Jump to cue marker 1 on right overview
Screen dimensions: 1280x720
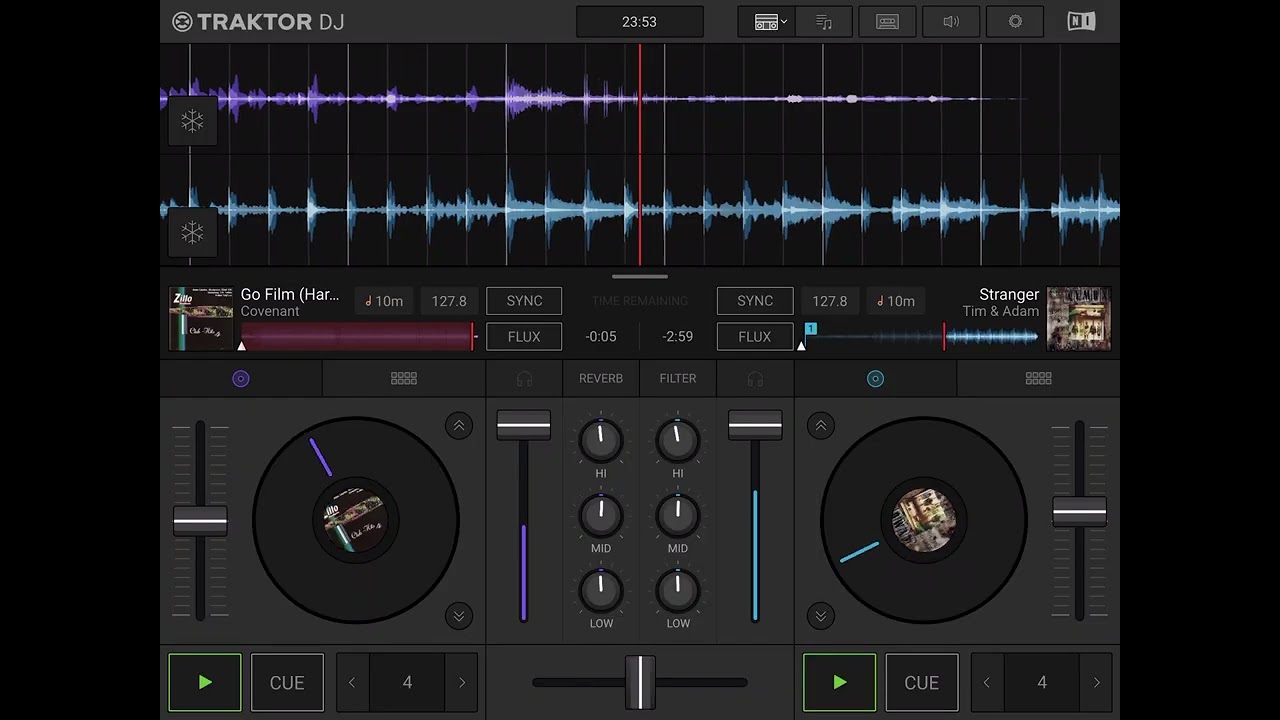pyautogui.click(x=811, y=328)
